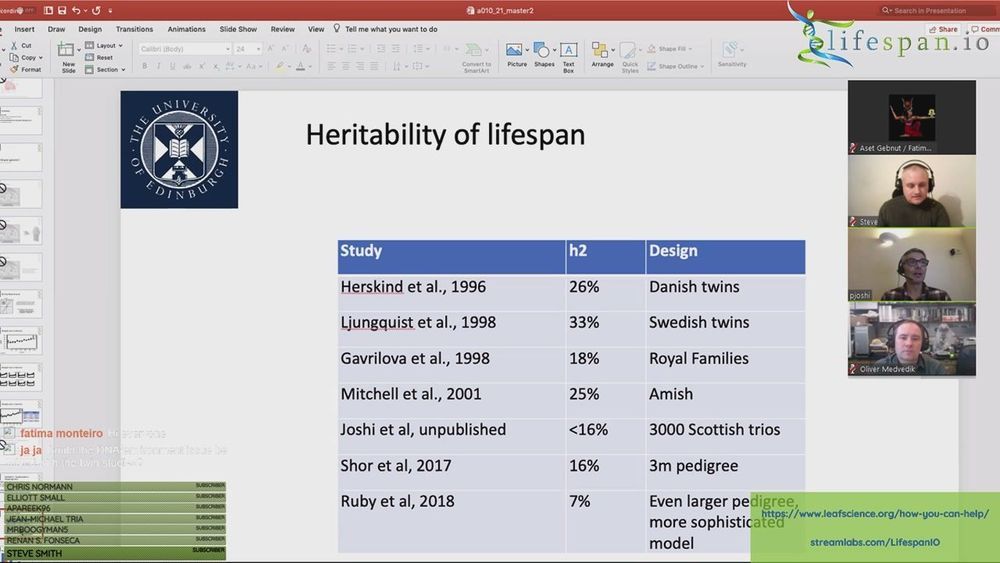
Task: Click the Convert to SmartArt icon
Action: coord(476,54)
